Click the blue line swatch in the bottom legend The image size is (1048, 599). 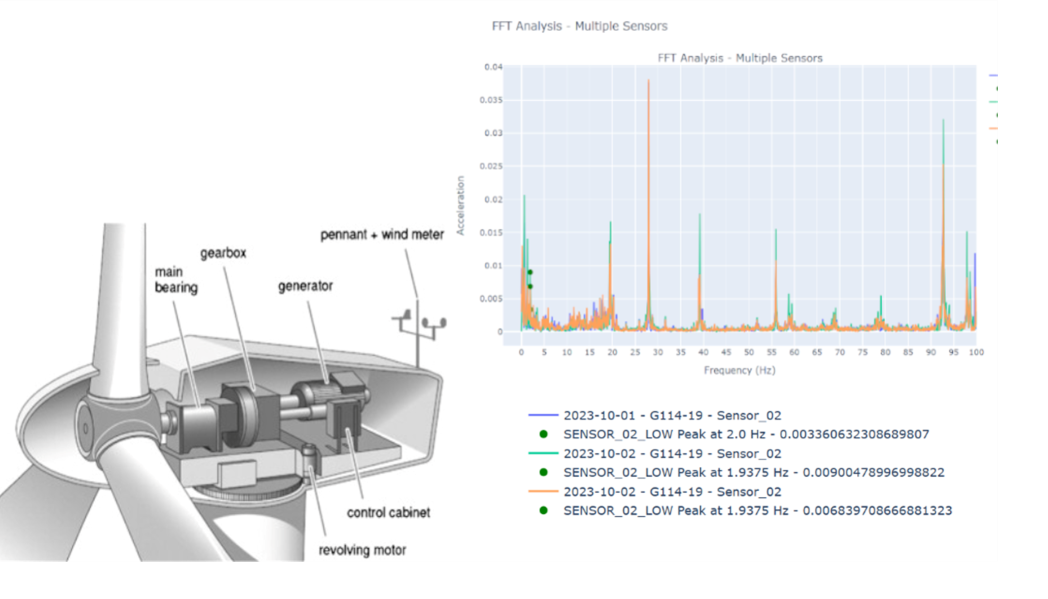point(543,415)
